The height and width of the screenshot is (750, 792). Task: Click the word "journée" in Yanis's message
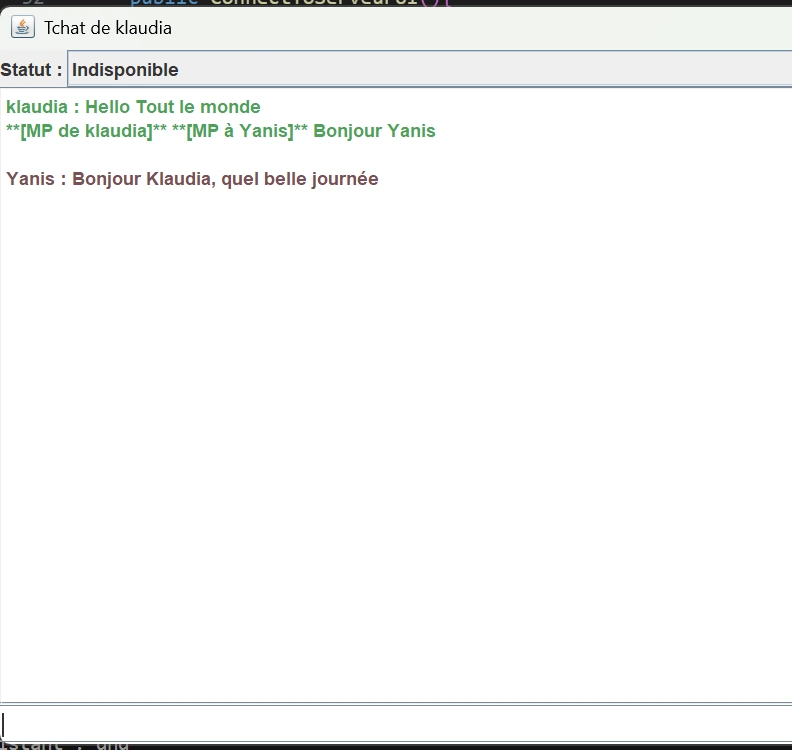point(343,179)
